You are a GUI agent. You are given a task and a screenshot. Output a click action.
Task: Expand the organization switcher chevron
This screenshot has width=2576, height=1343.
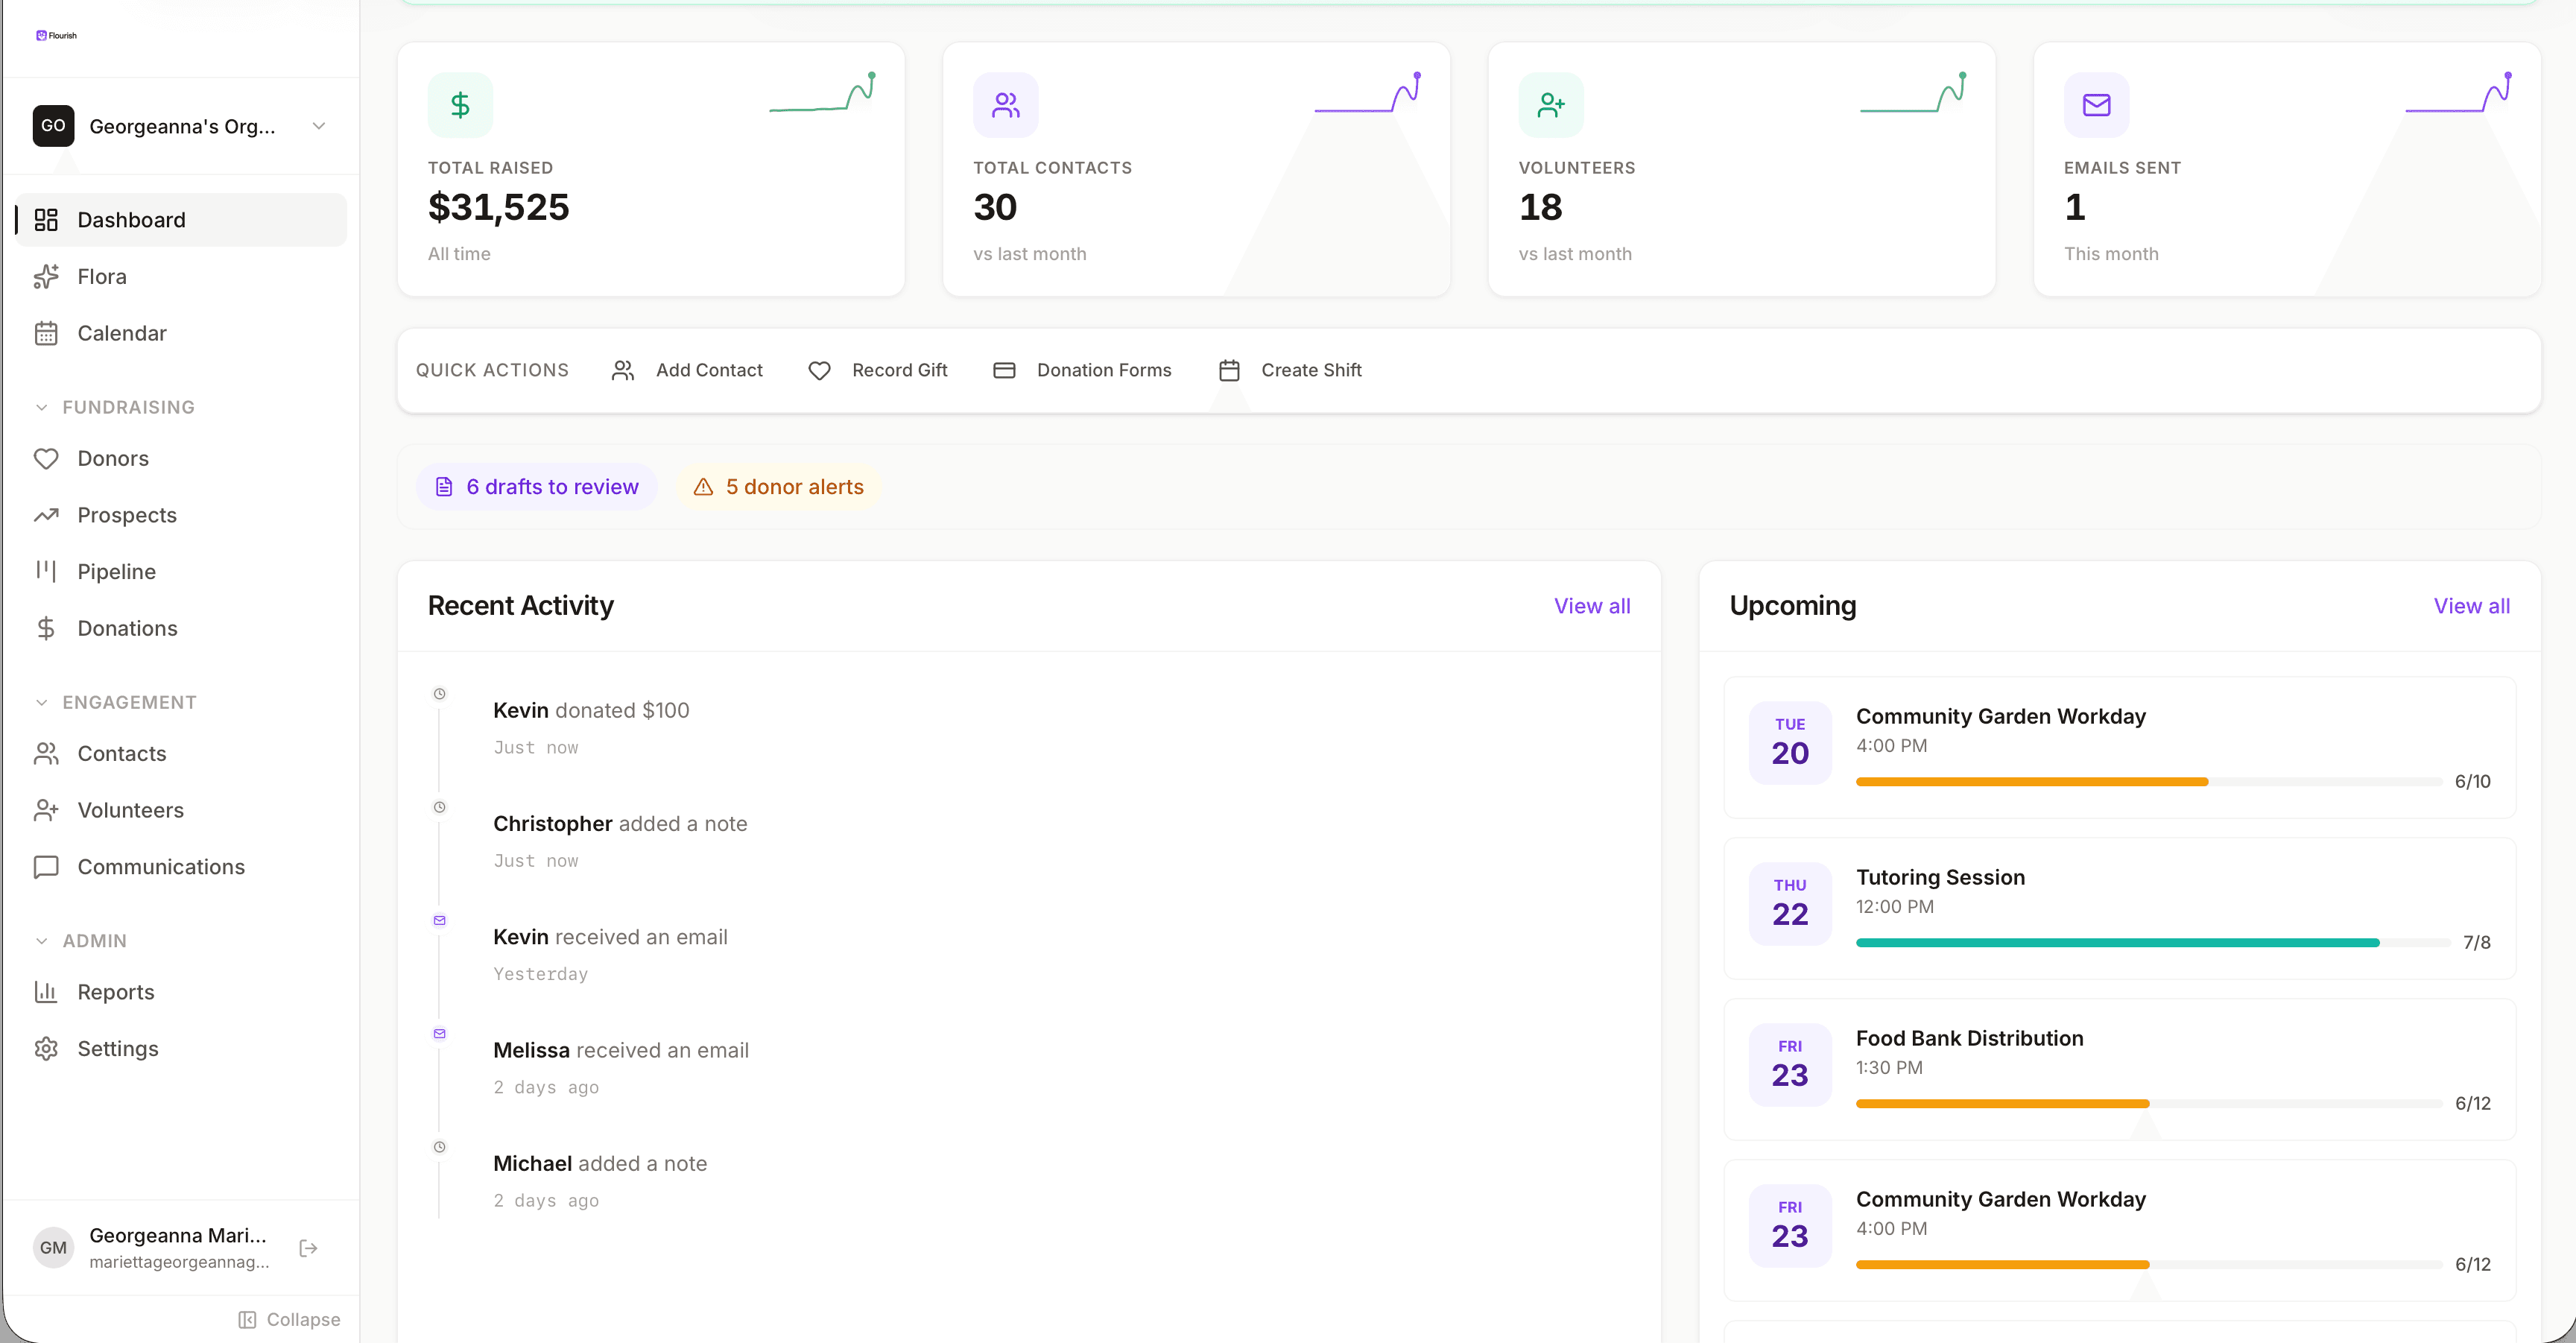[x=318, y=126]
